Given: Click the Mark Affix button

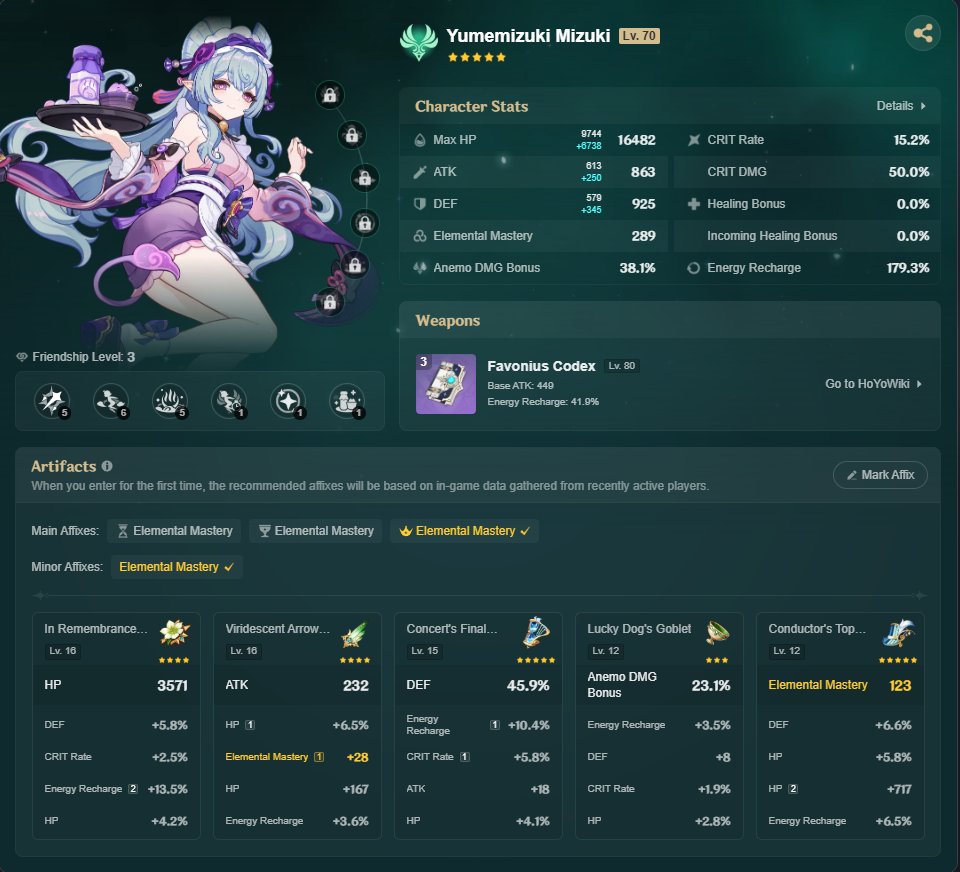Looking at the screenshot, I should (880, 475).
